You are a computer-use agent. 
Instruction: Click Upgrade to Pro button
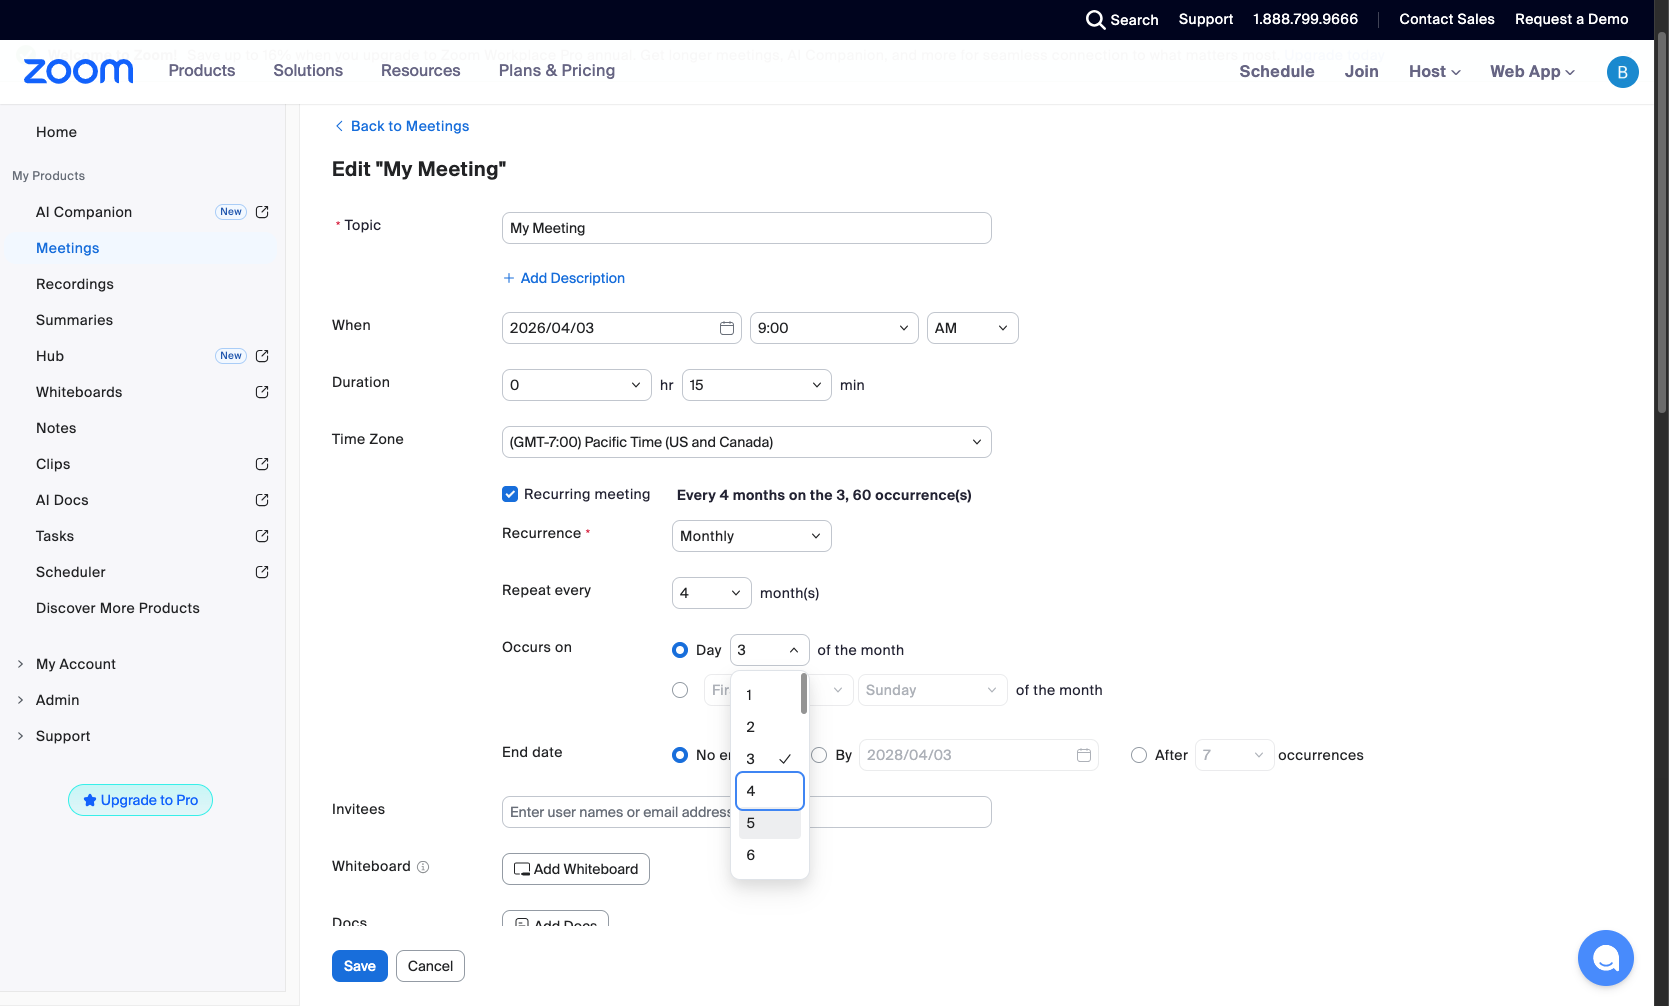point(140,800)
